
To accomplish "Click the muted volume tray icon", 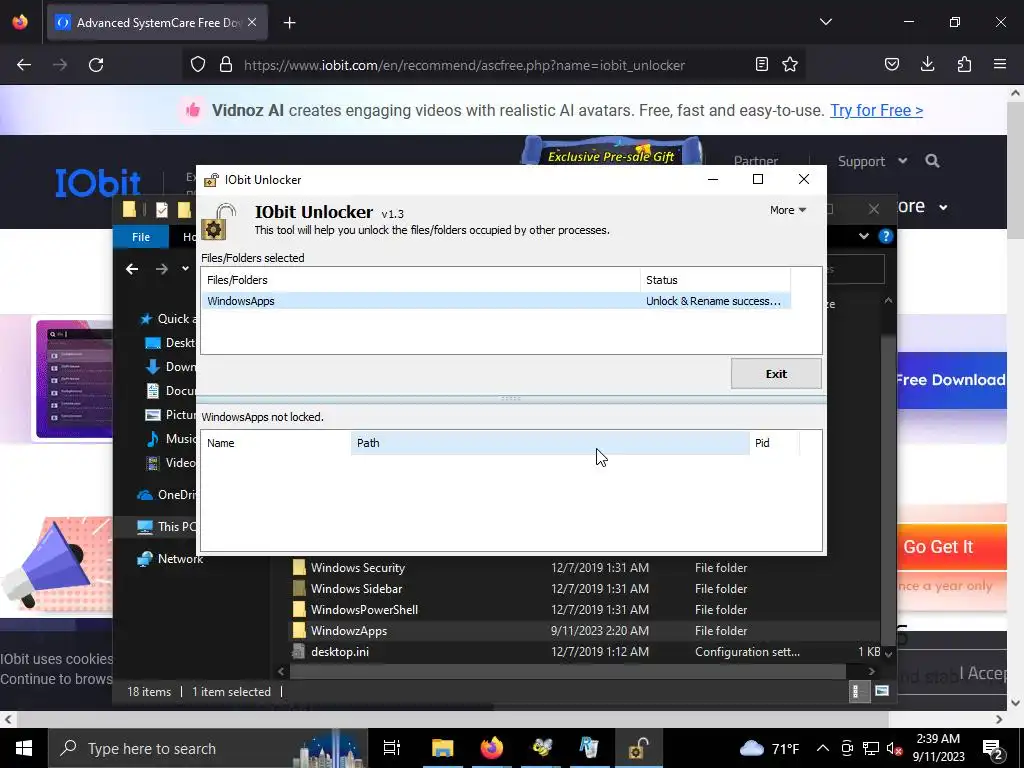I will [x=895, y=748].
